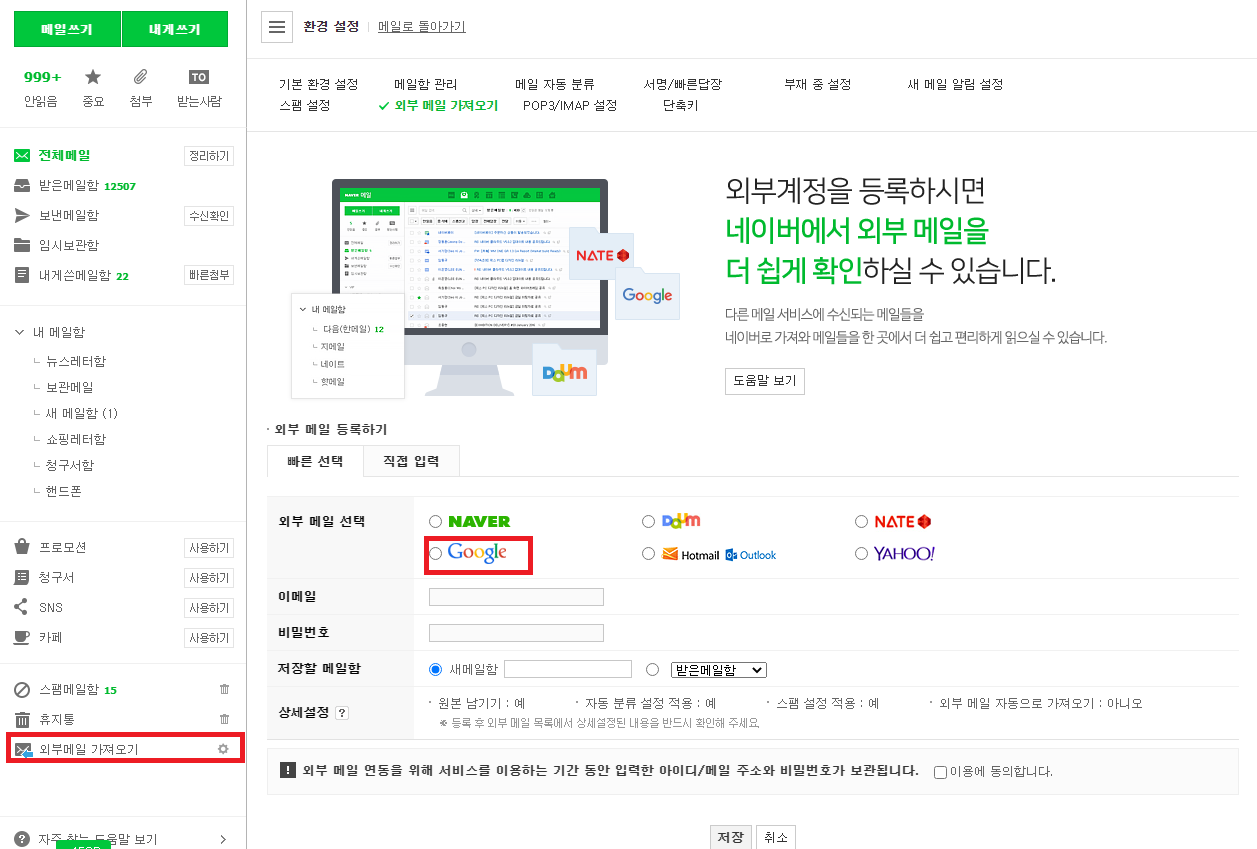Open 외부메일 가져오기 settings via the gear icon

pos(225,747)
